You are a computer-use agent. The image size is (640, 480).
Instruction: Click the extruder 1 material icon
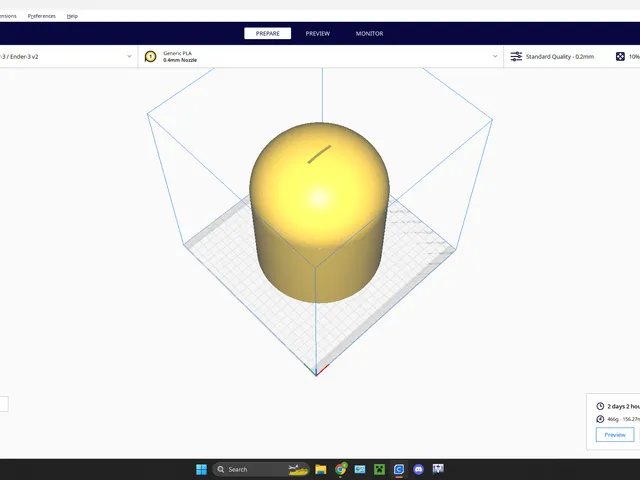pos(151,56)
